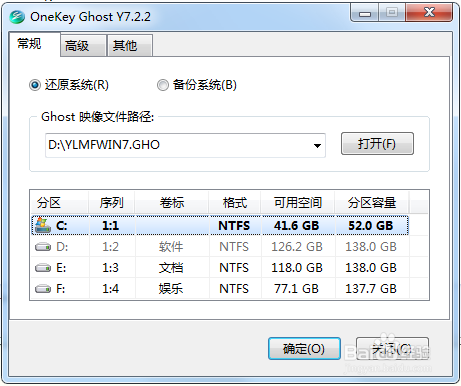Click the 打开(F) button
Screen dimensions: 461x386
[377, 144]
